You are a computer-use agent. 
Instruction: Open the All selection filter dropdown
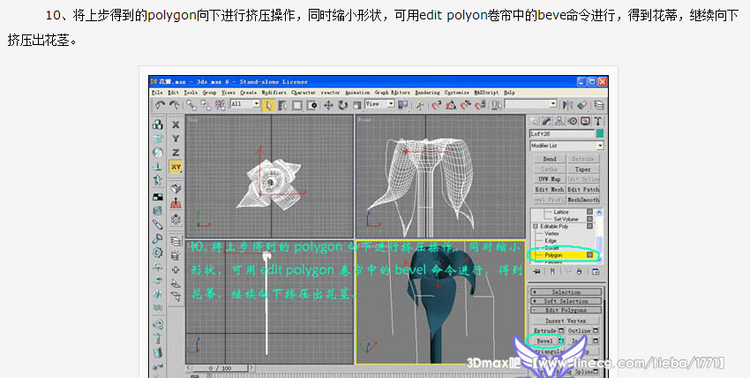coord(245,104)
